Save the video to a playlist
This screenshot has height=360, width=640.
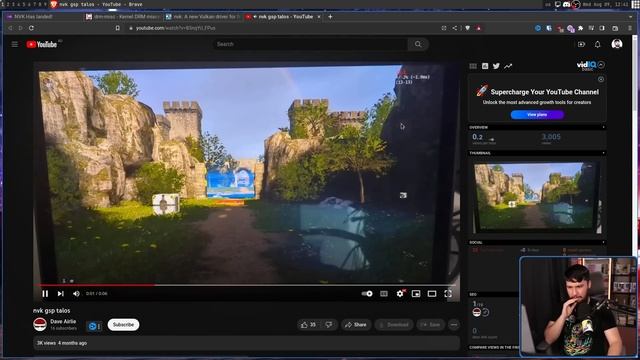(430, 324)
